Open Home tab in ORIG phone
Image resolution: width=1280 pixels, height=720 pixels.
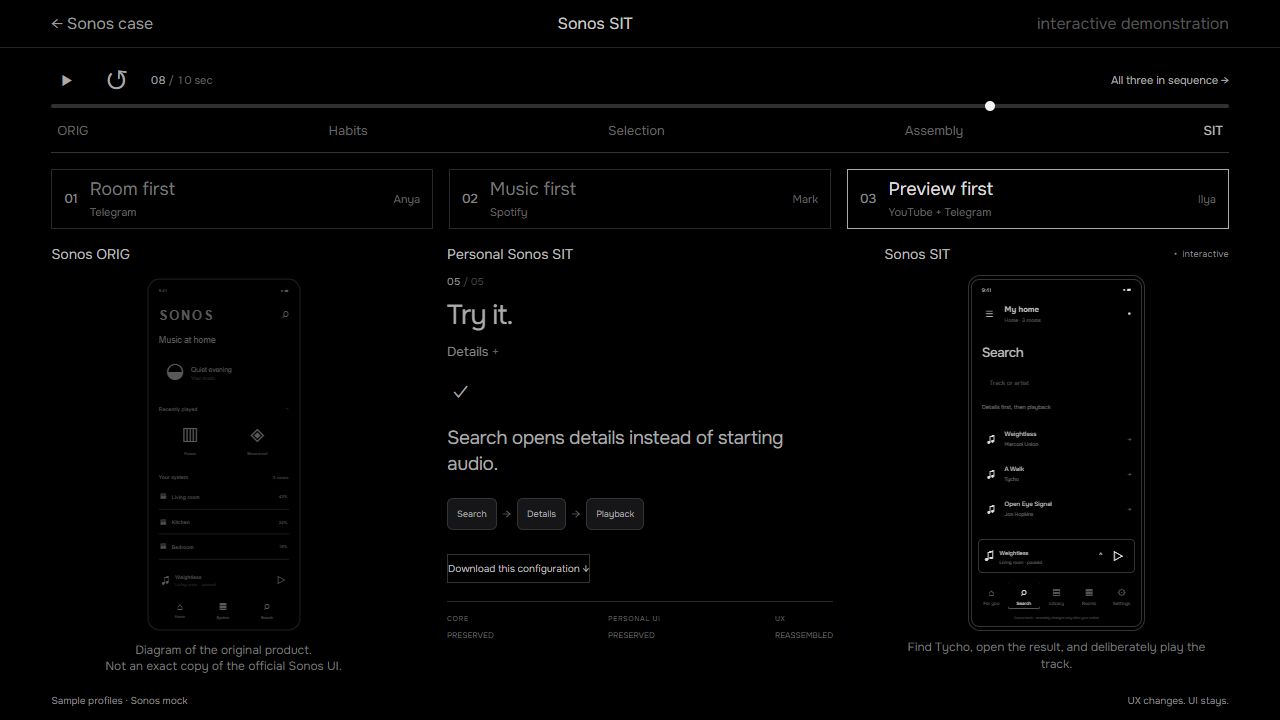pyautogui.click(x=180, y=610)
